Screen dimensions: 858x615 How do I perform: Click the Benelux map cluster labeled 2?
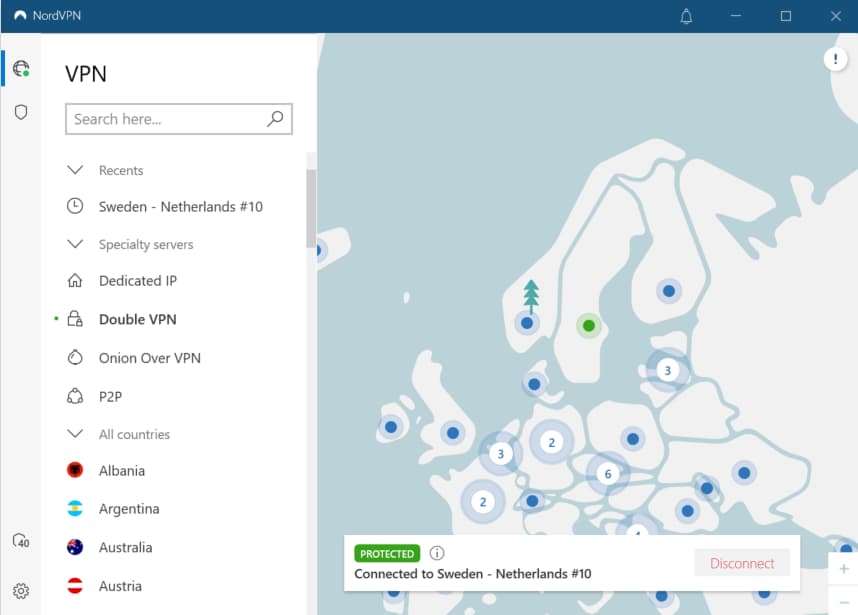point(552,442)
